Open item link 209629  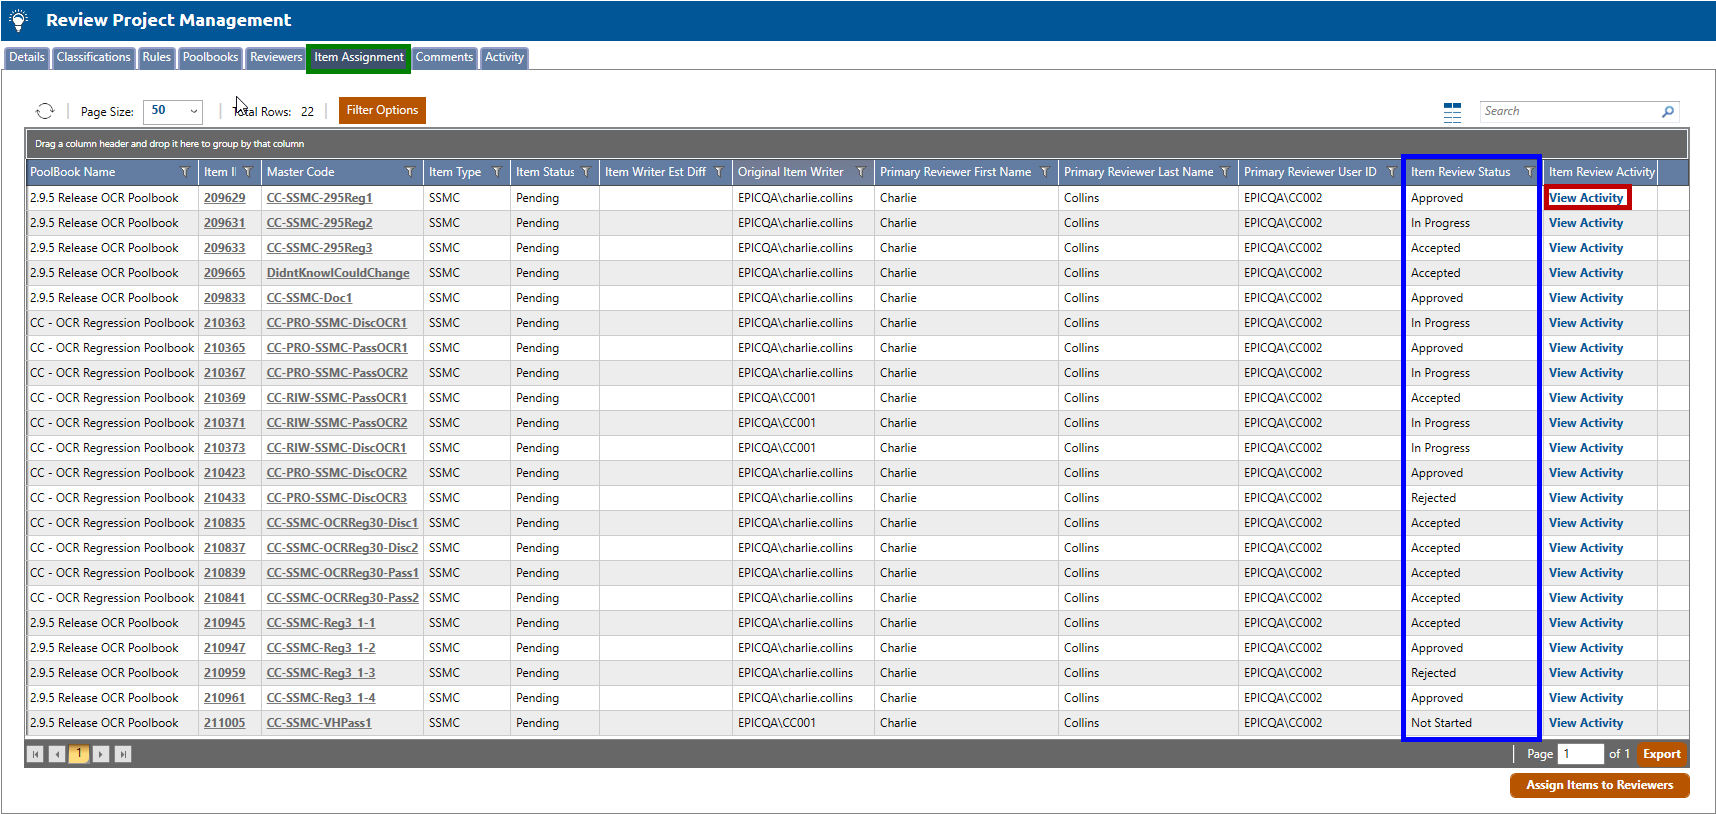(224, 198)
